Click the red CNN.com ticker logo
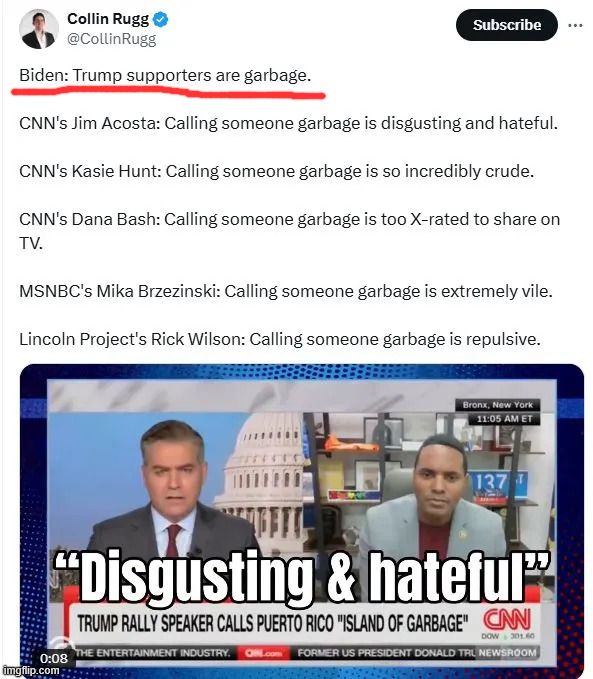Image resolution: width=593 pixels, height=679 pixels. click(263, 653)
